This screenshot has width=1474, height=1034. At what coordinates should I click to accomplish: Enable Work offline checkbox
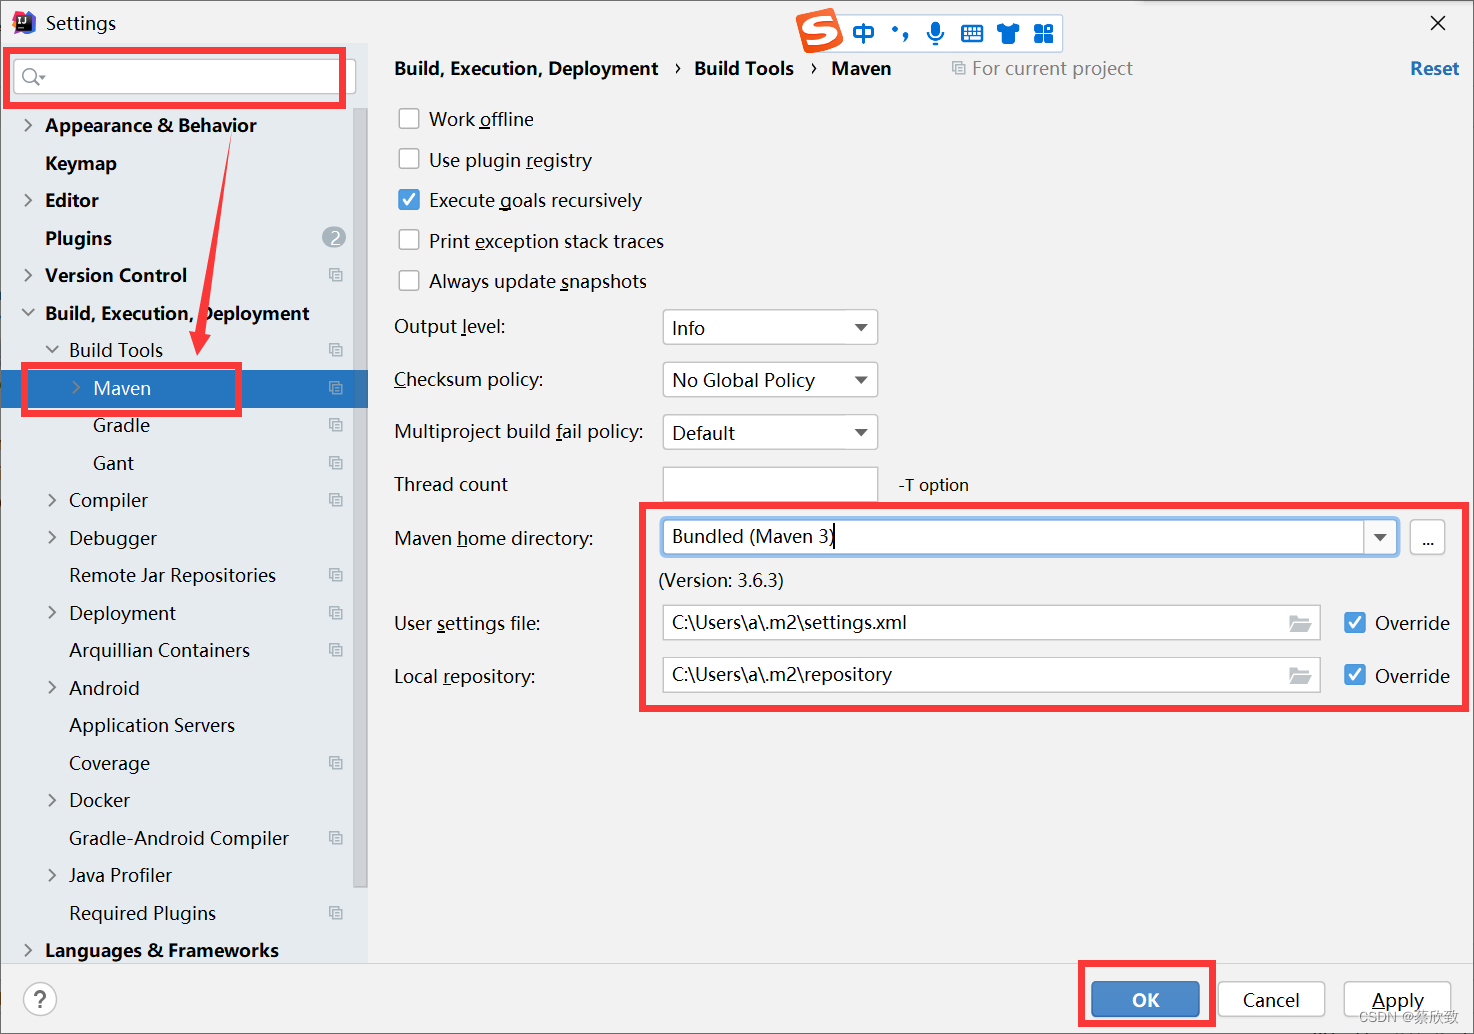pos(409,119)
